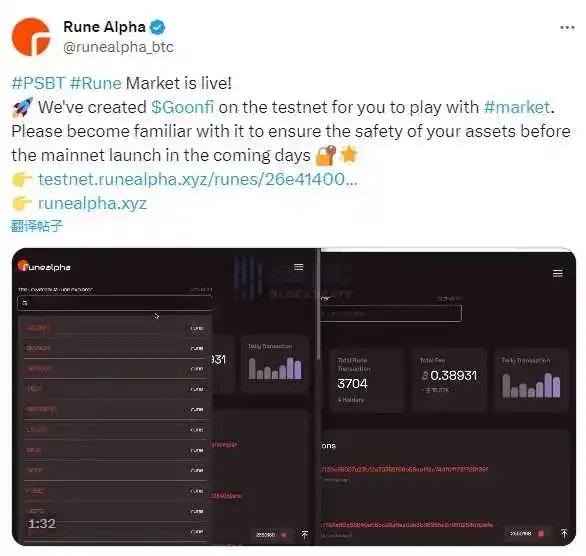The image size is (586, 556).
Task: Click search field in left panel
Action: tap(115, 303)
